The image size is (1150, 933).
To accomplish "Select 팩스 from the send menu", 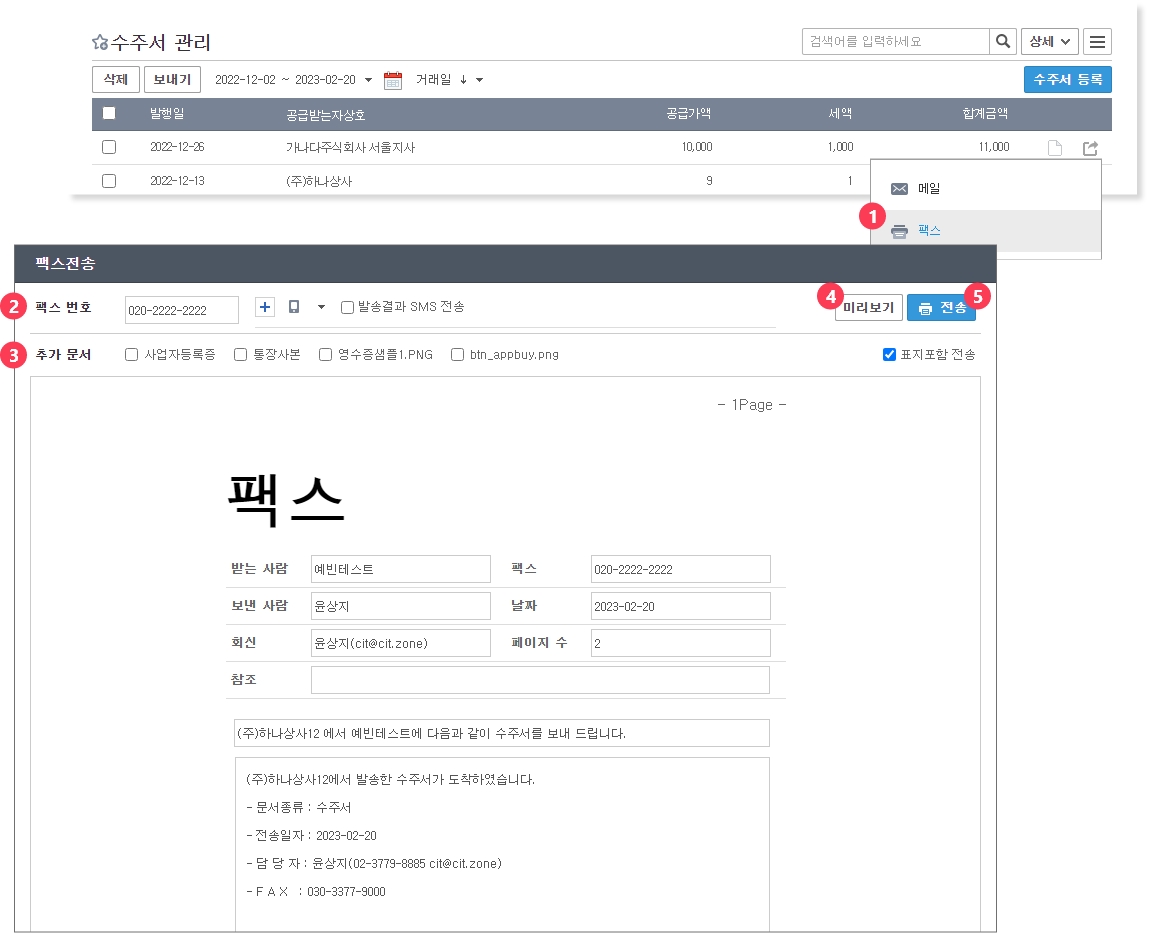I will 928,231.
